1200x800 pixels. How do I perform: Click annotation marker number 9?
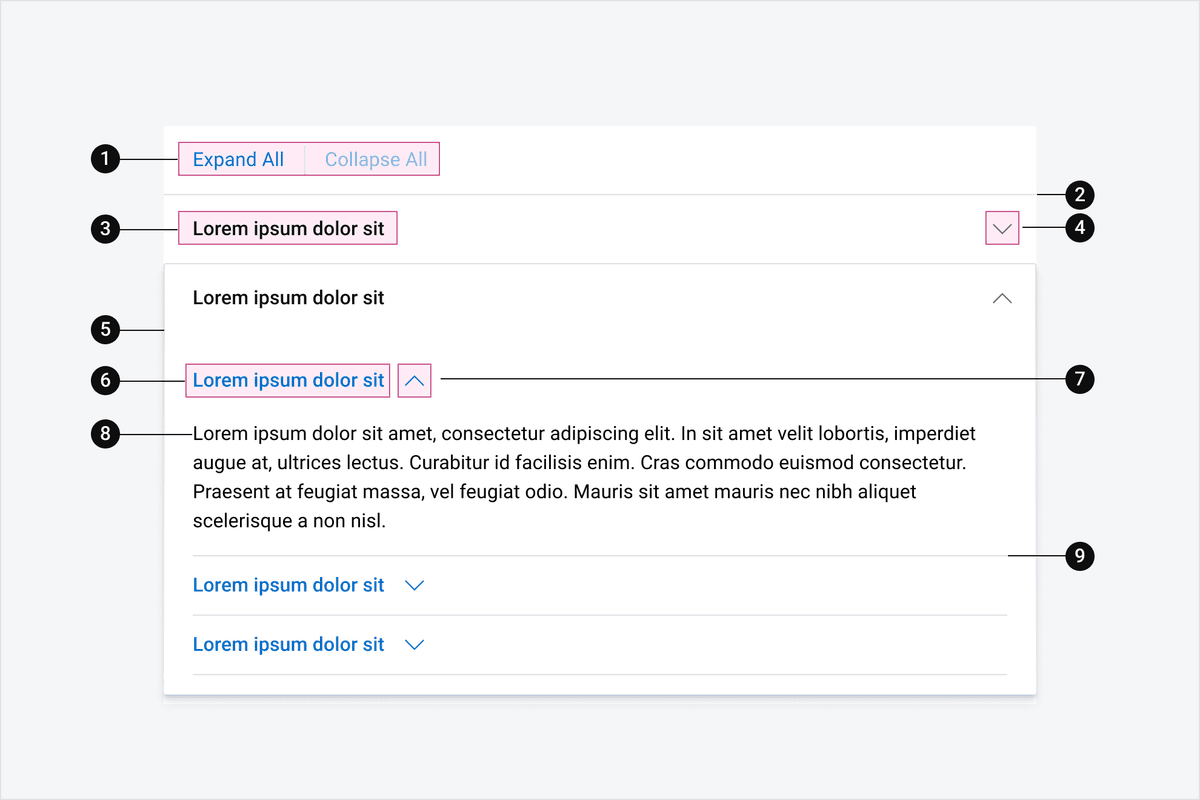pyautogui.click(x=1080, y=555)
